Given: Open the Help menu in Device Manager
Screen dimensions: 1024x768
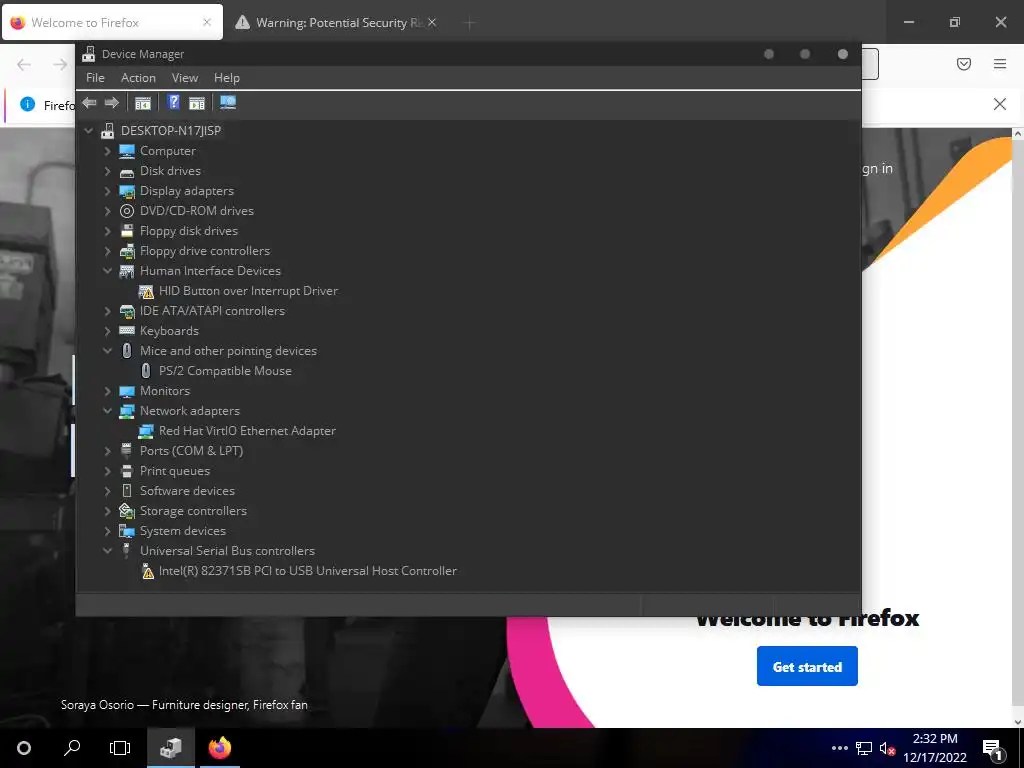Looking at the screenshot, I should coord(227,78).
